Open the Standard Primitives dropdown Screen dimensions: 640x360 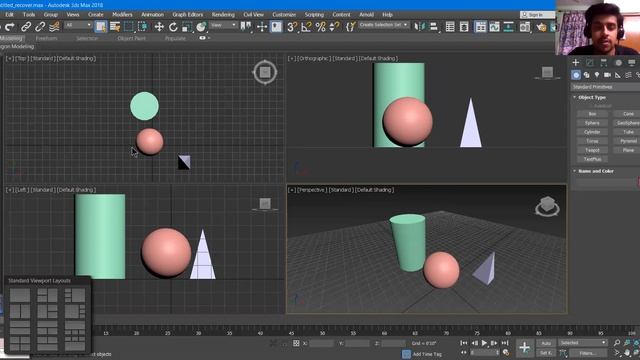pos(605,87)
